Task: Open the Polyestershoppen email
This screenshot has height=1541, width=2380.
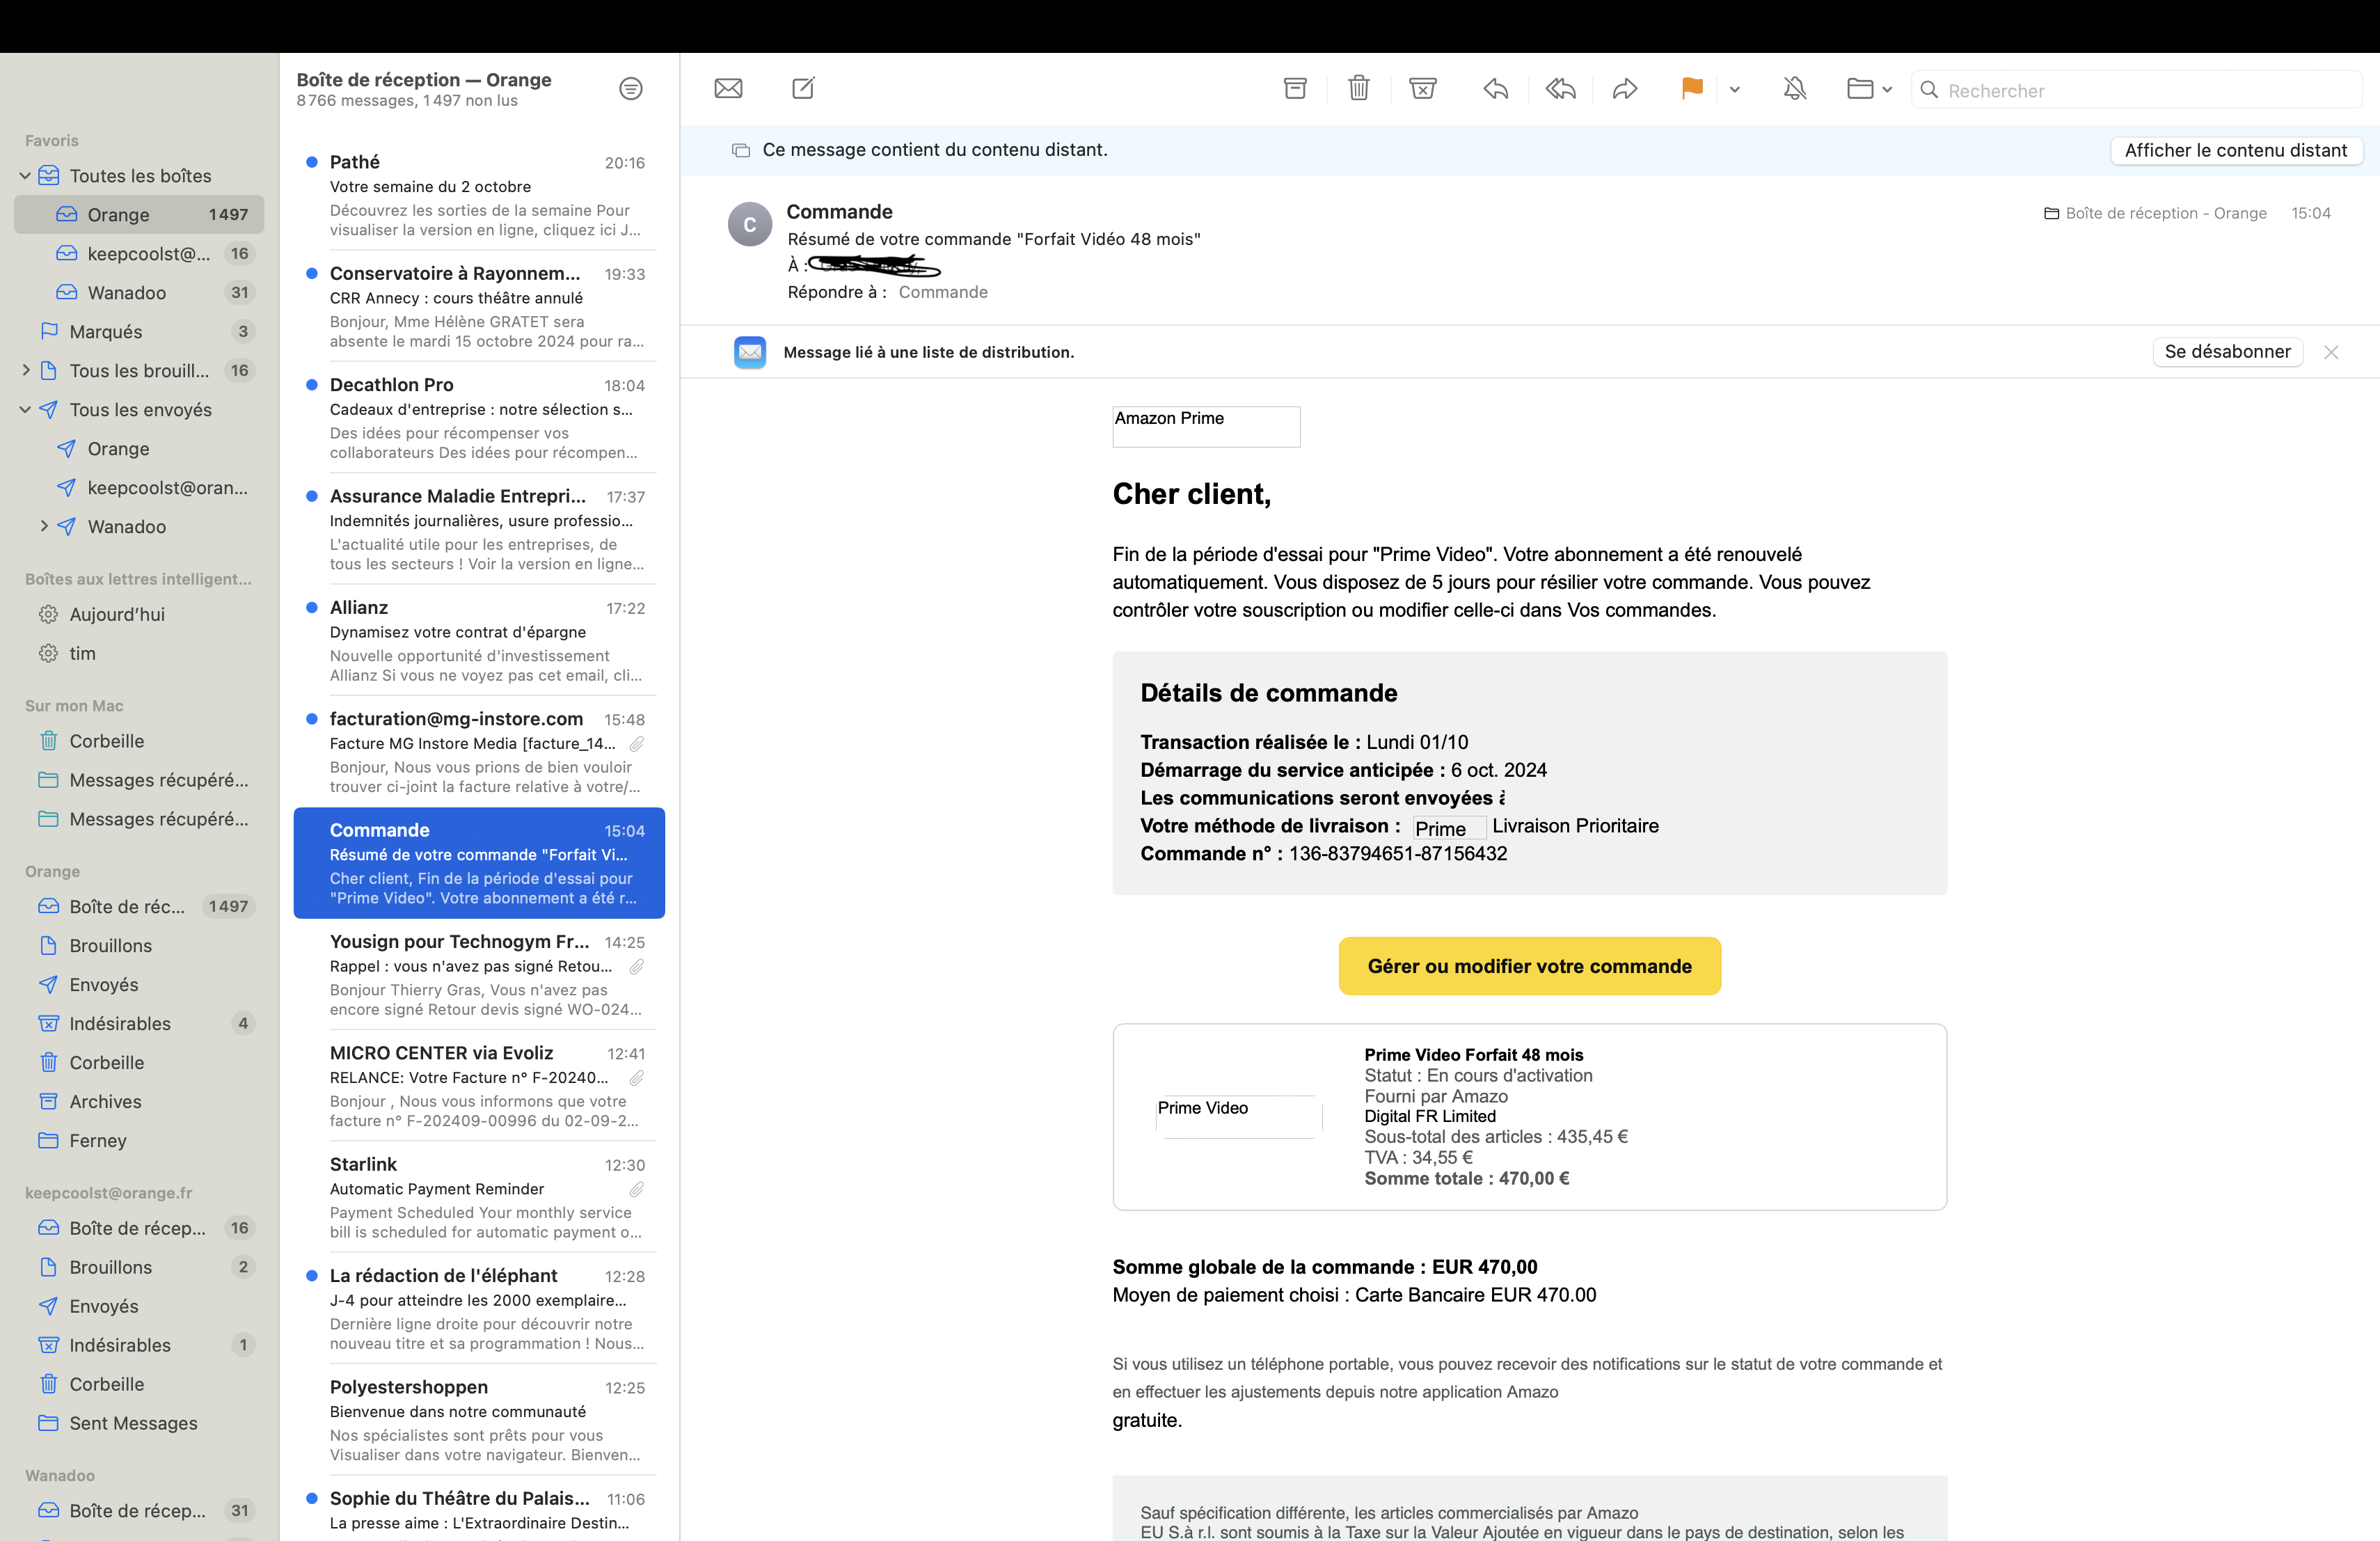Action: (479, 1420)
